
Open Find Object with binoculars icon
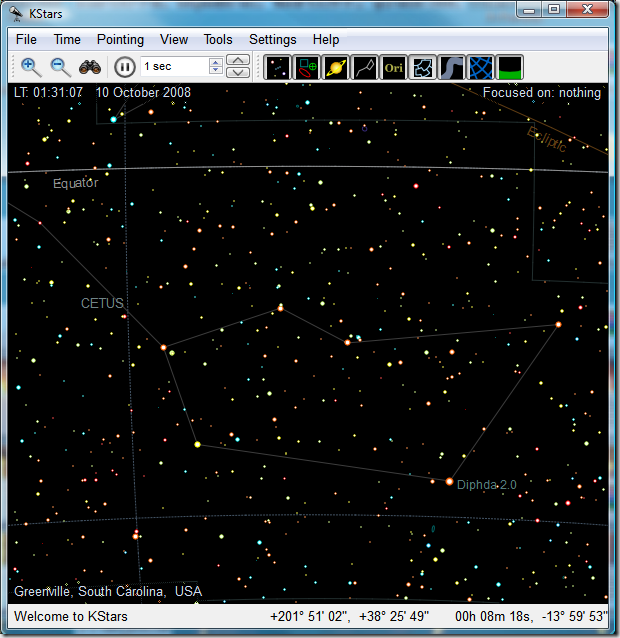coord(91,67)
